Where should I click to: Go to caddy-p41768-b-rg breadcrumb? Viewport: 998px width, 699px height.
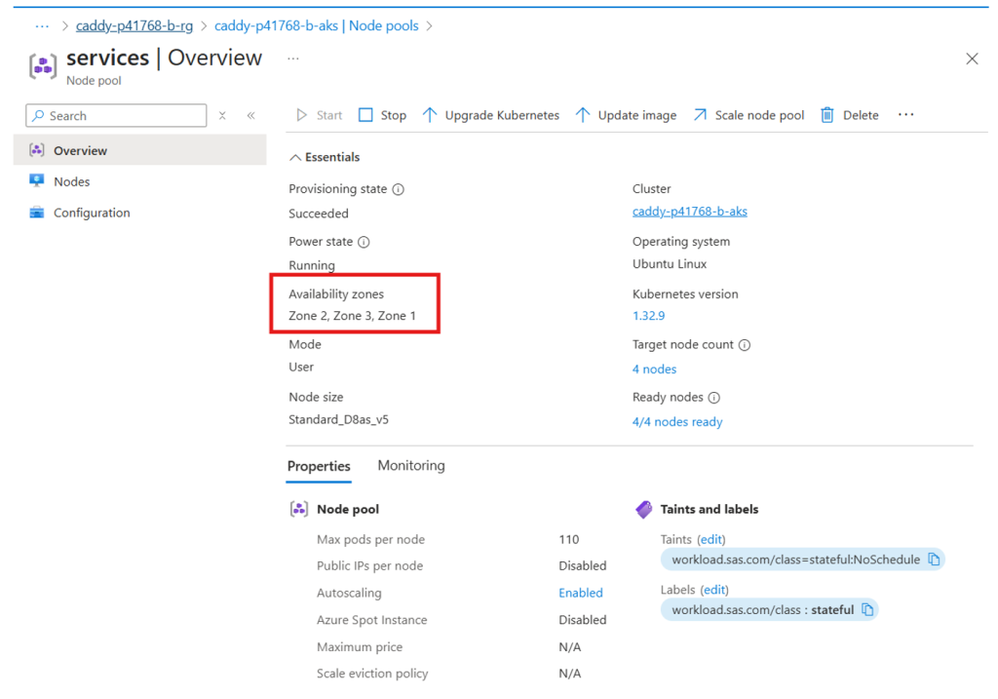point(134,25)
